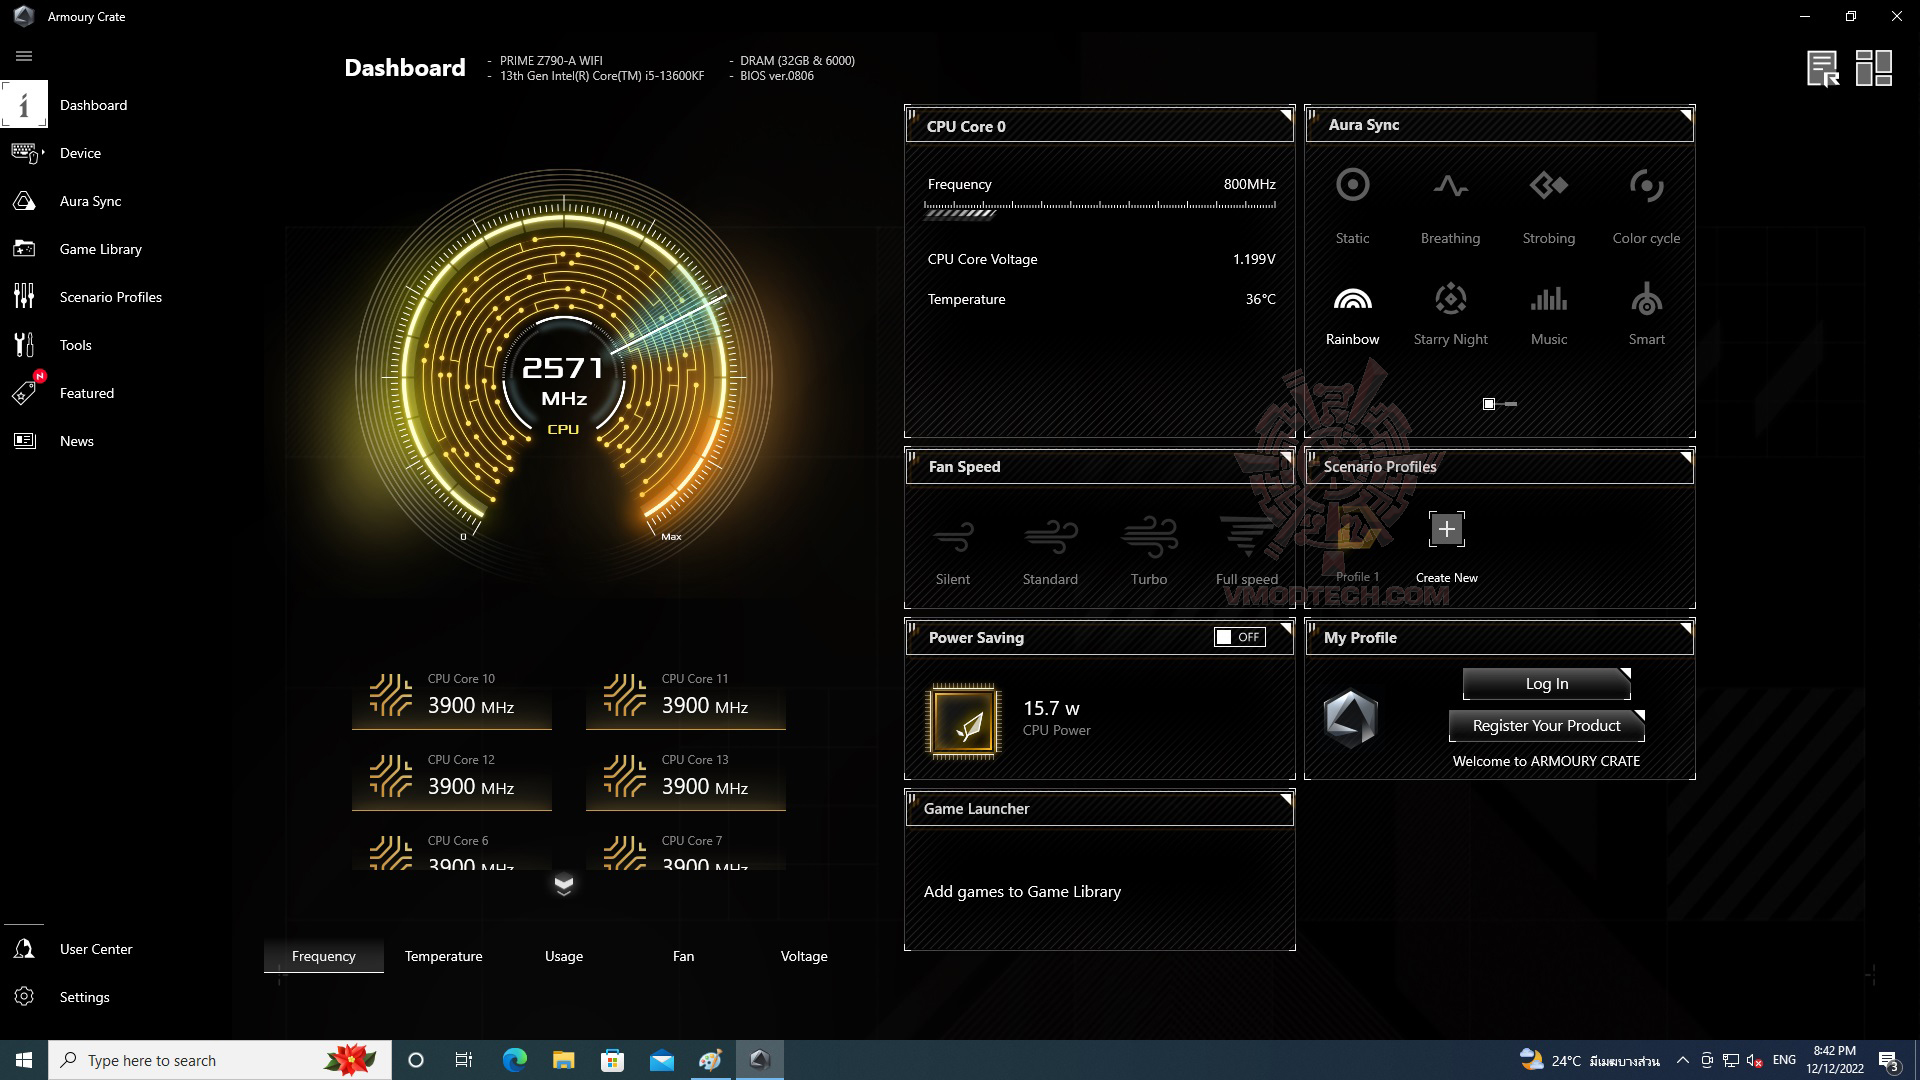Screen dimensions: 1920x1080
Task: Open Scenario Profiles from the sidebar
Action: 110,297
